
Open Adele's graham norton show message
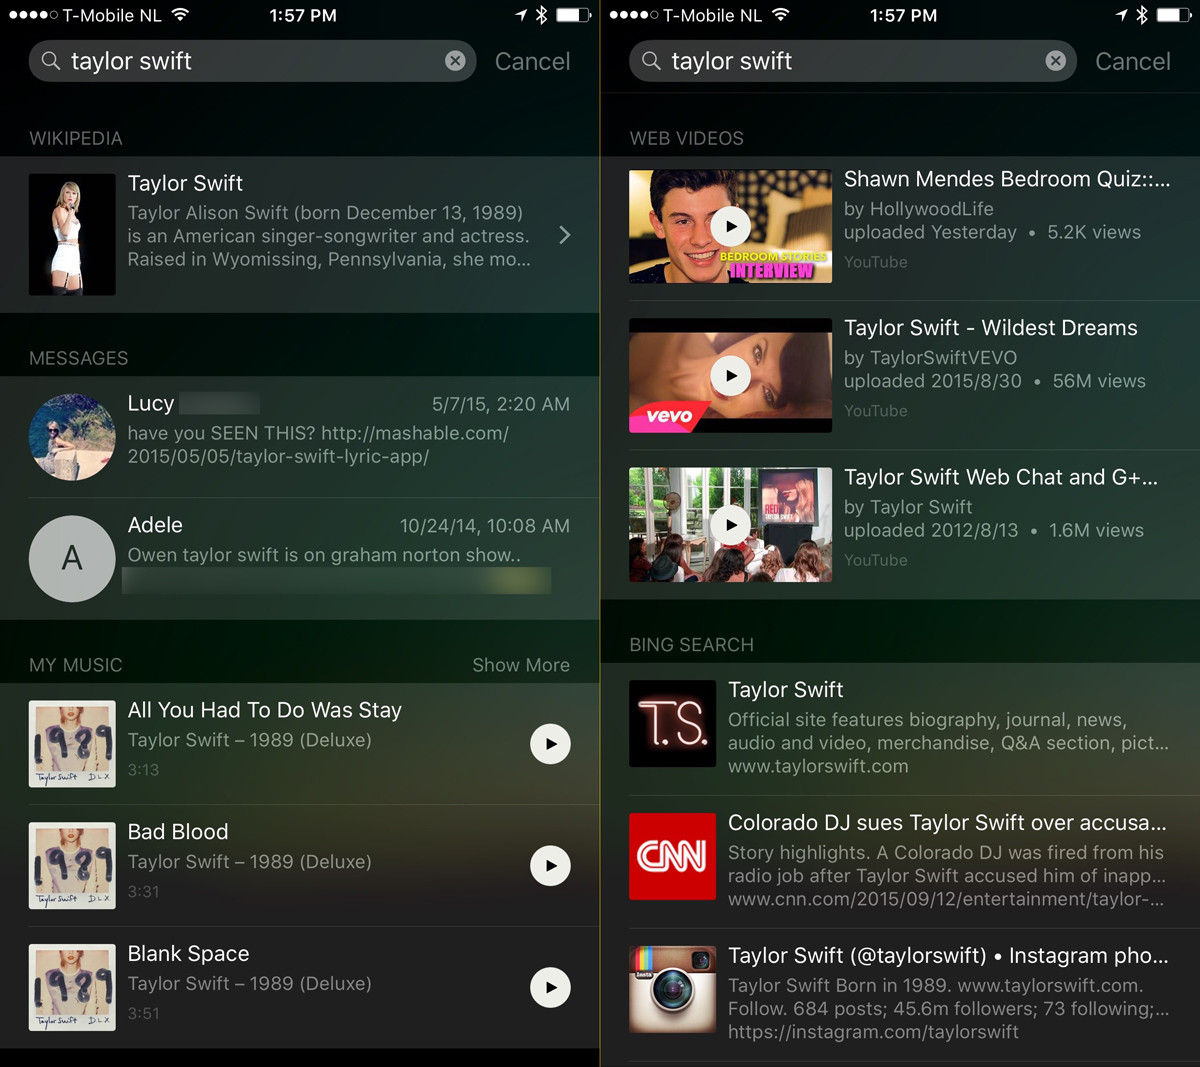coord(300,559)
